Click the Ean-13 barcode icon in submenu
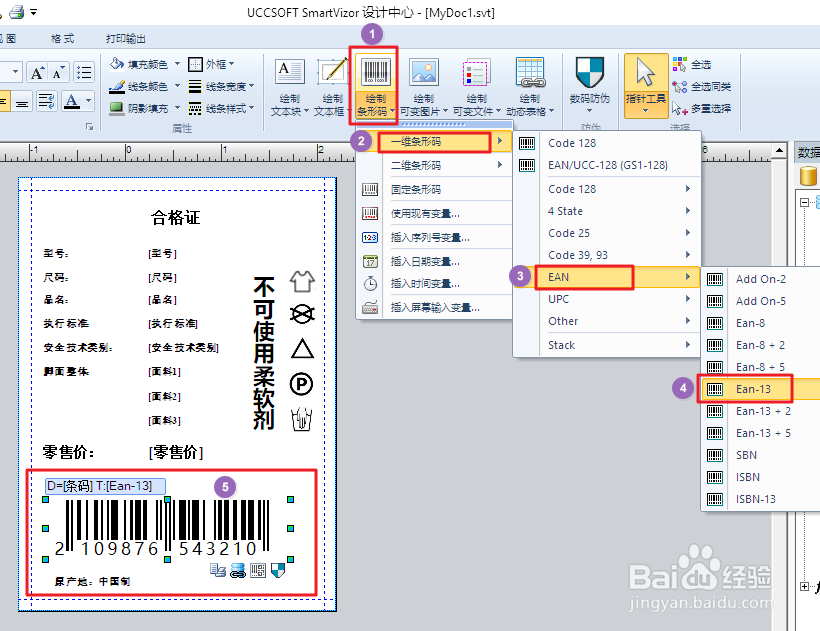Screen dimensions: 820x631 tap(715, 389)
